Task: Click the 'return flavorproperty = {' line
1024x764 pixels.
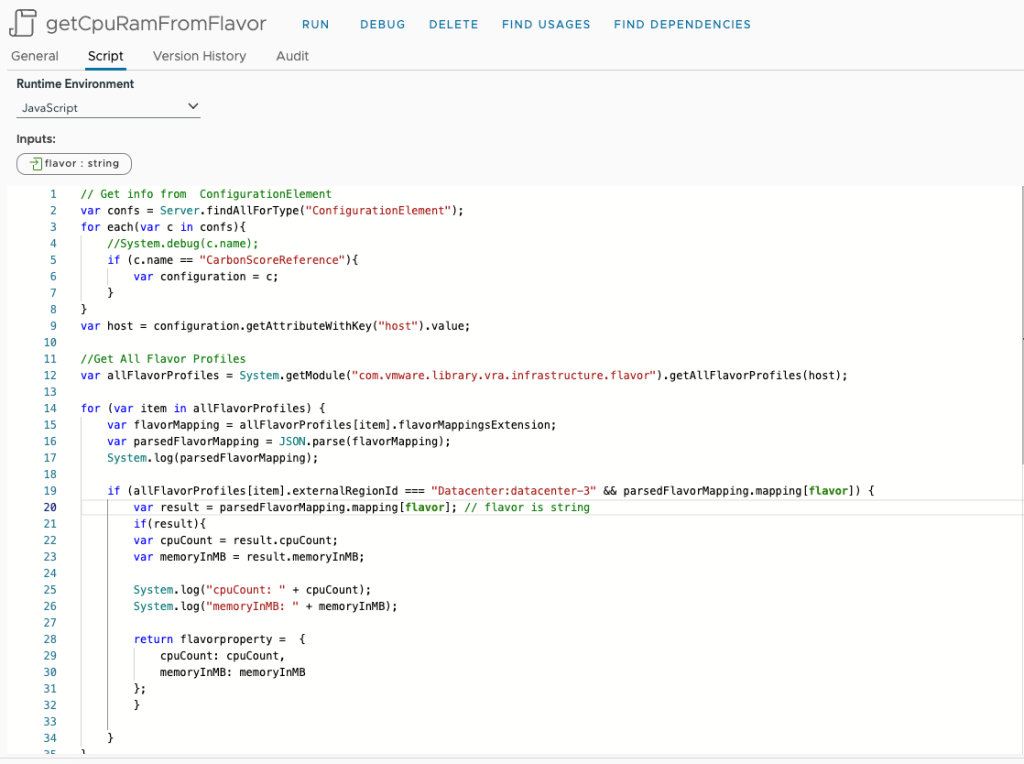Action: pyautogui.click(x=219, y=639)
